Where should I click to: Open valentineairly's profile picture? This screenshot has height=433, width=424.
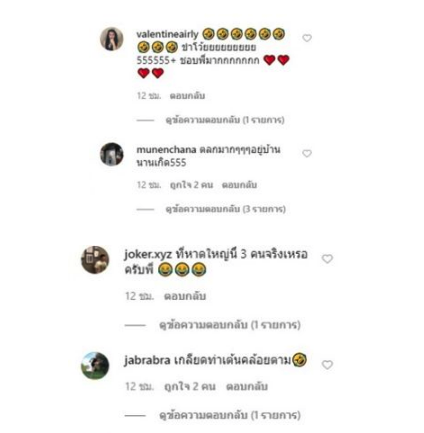coord(112,39)
